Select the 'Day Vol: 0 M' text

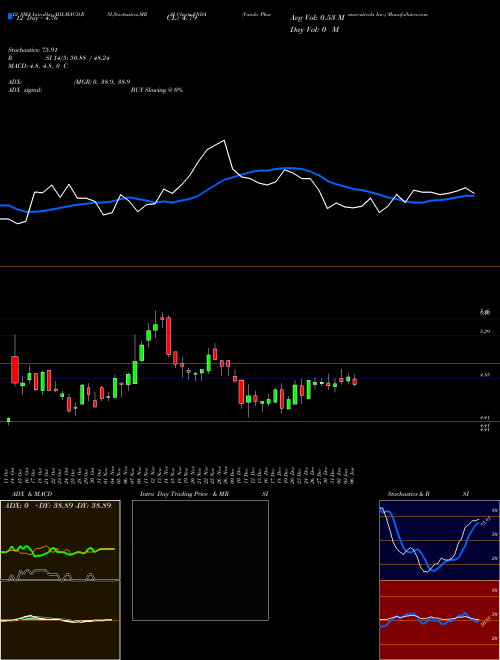tap(314, 30)
